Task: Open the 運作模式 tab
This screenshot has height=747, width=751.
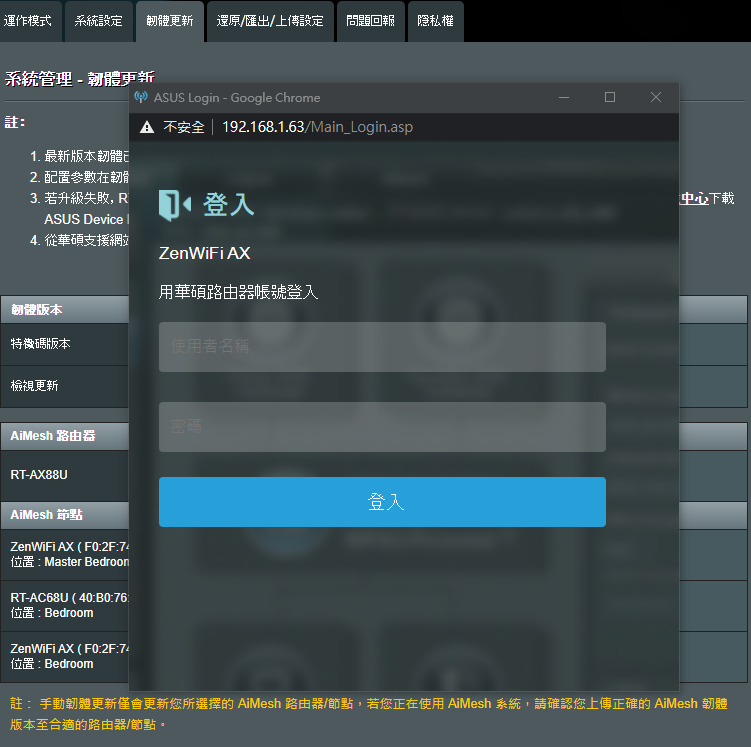Action: click(x=30, y=21)
